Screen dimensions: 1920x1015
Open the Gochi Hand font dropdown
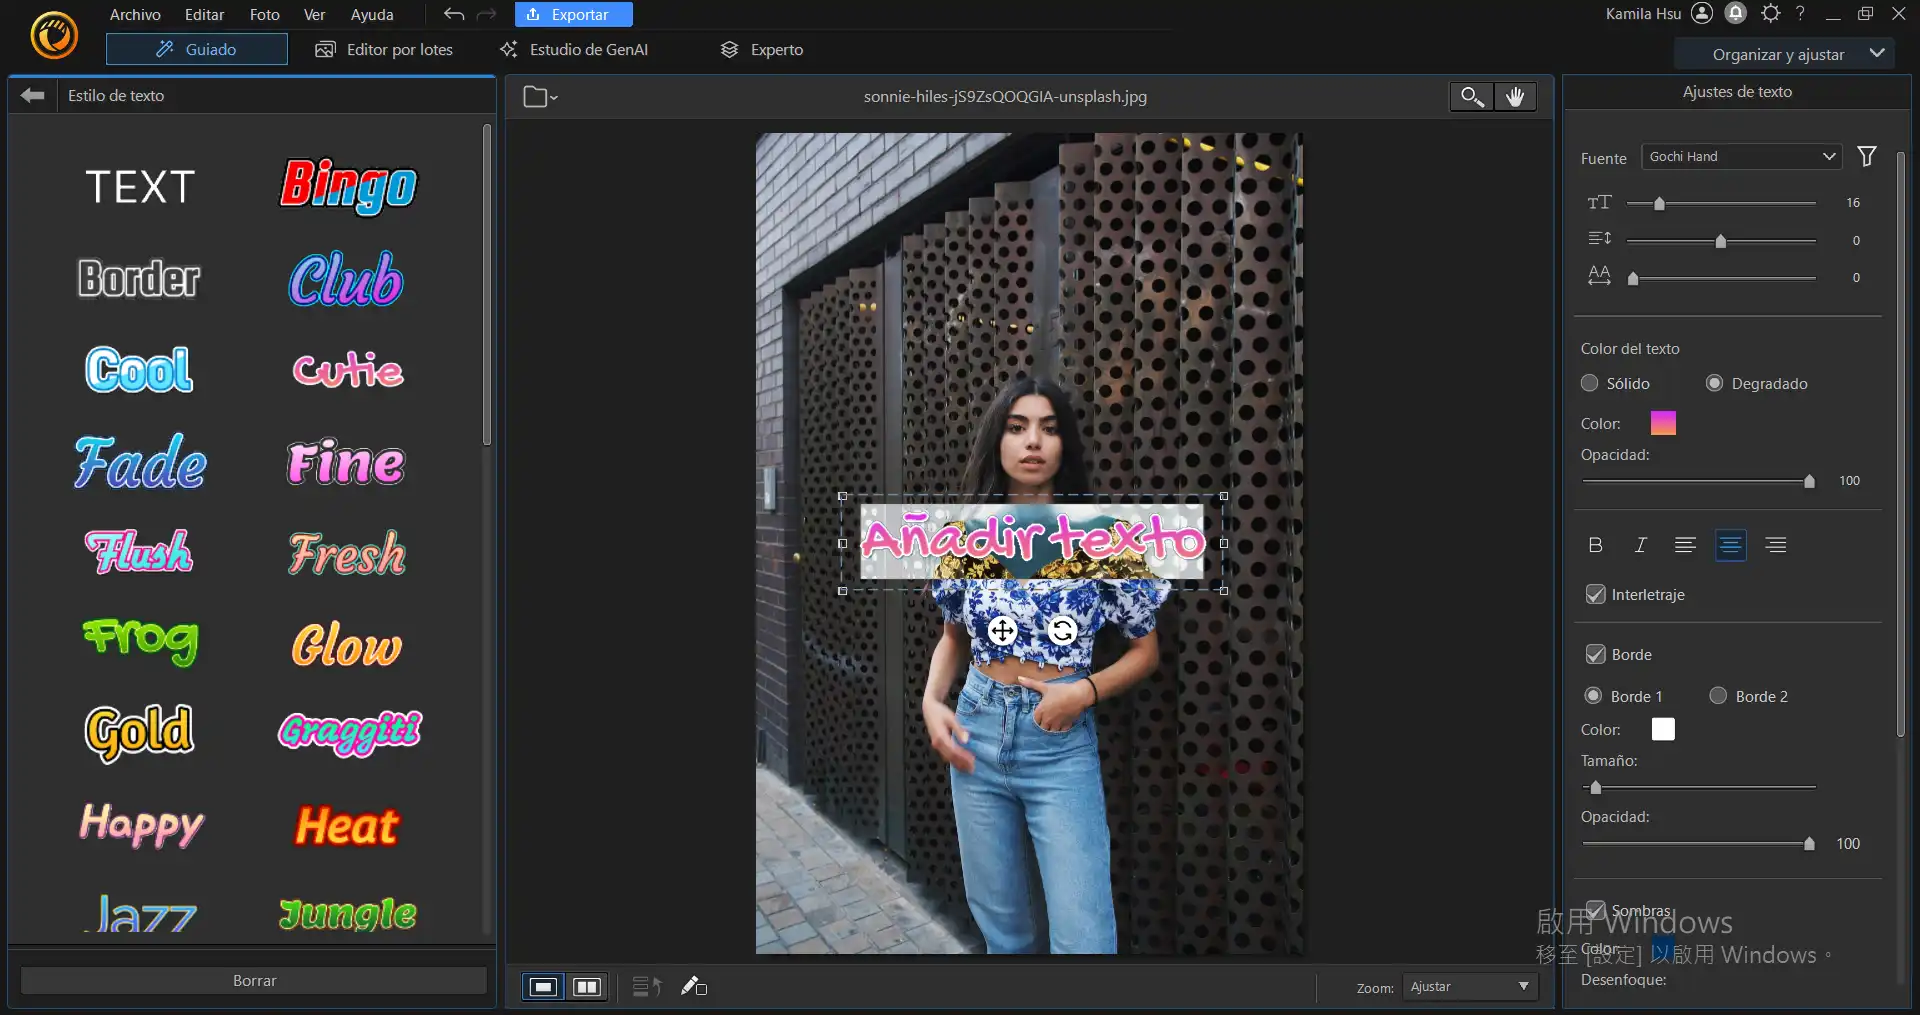tap(1741, 157)
